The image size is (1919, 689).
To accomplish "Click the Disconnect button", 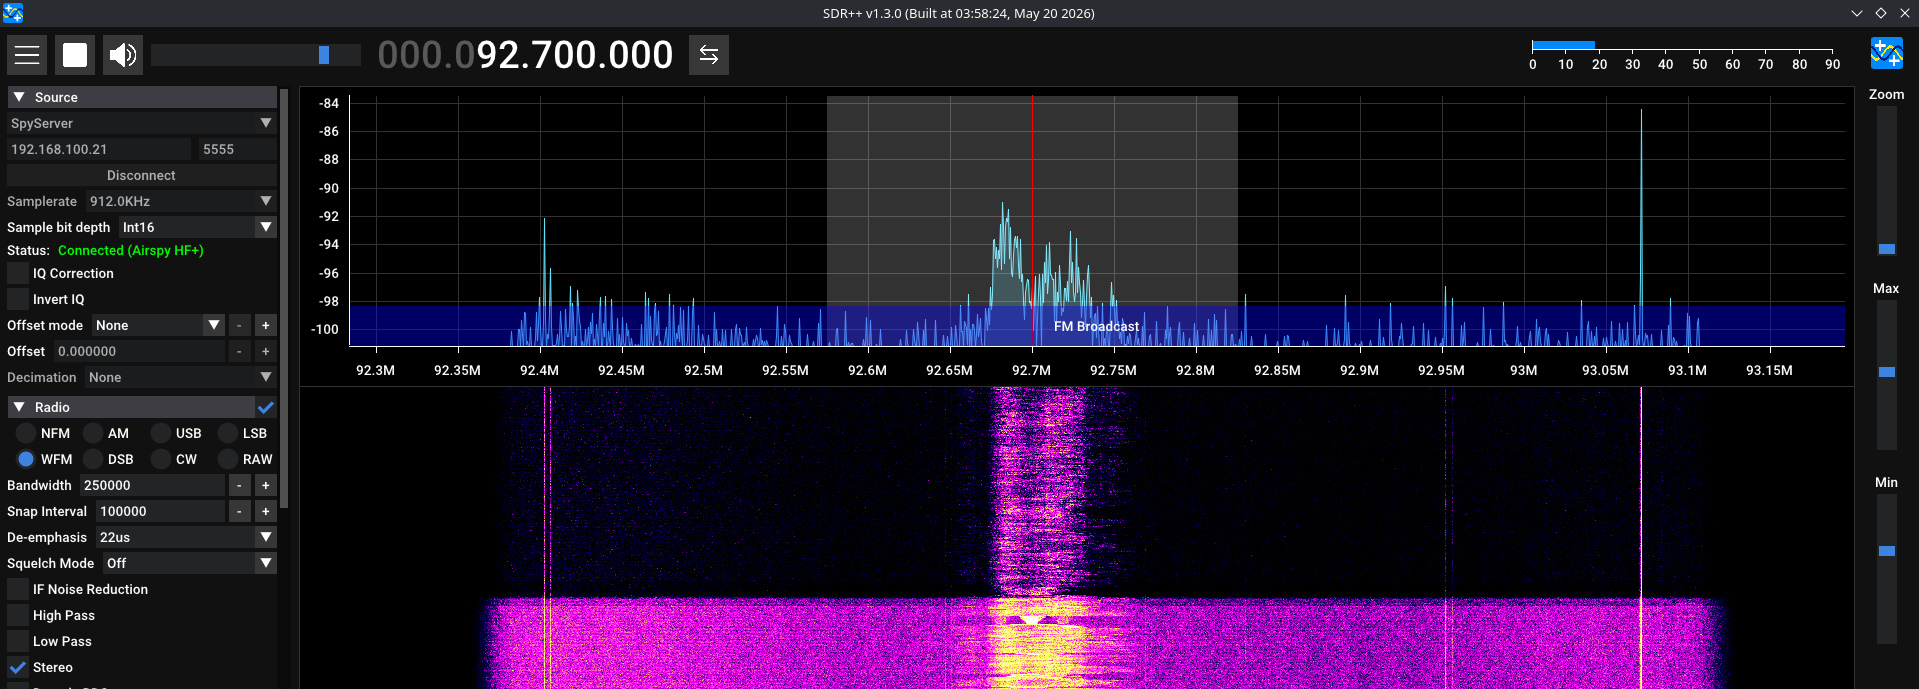I will coord(141,175).
